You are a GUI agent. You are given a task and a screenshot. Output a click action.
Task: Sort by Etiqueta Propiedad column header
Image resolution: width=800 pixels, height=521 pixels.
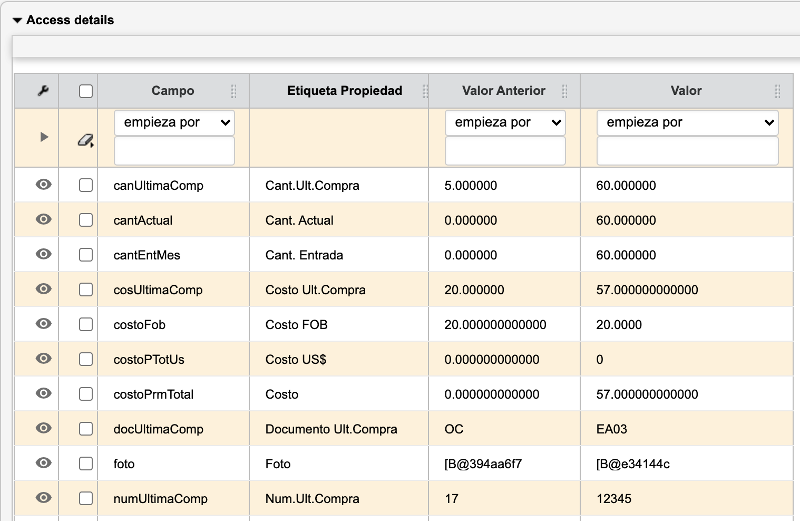344,91
